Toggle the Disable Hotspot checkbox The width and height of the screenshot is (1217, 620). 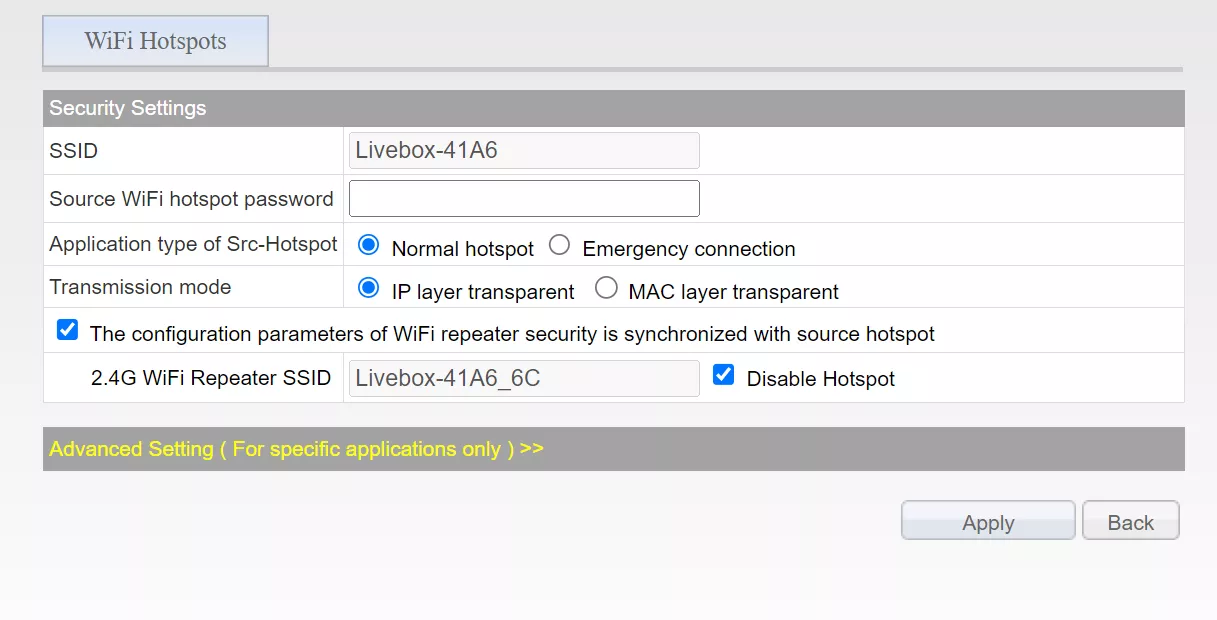coord(723,375)
